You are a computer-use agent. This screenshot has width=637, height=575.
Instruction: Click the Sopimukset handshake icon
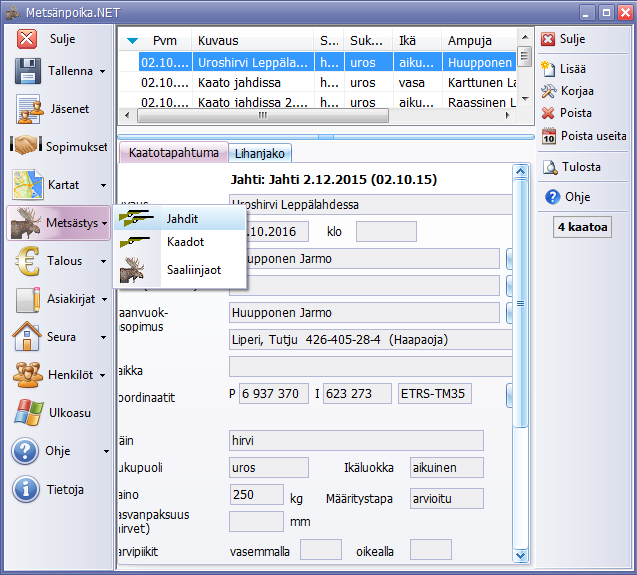point(26,146)
